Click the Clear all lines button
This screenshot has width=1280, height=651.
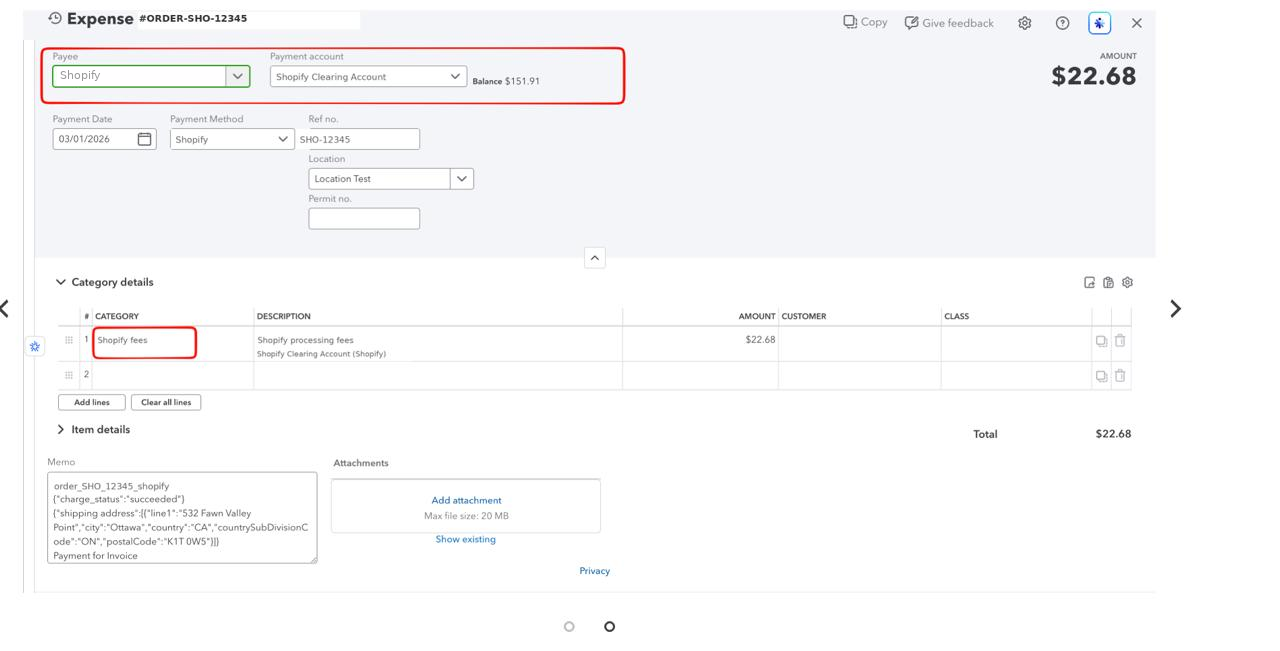(166, 402)
